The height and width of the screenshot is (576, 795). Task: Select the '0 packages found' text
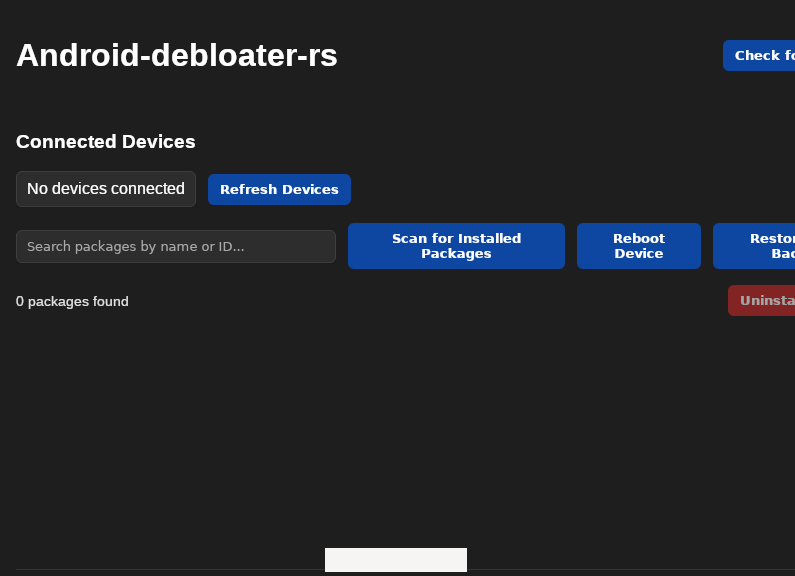click(x=72, y=302)
